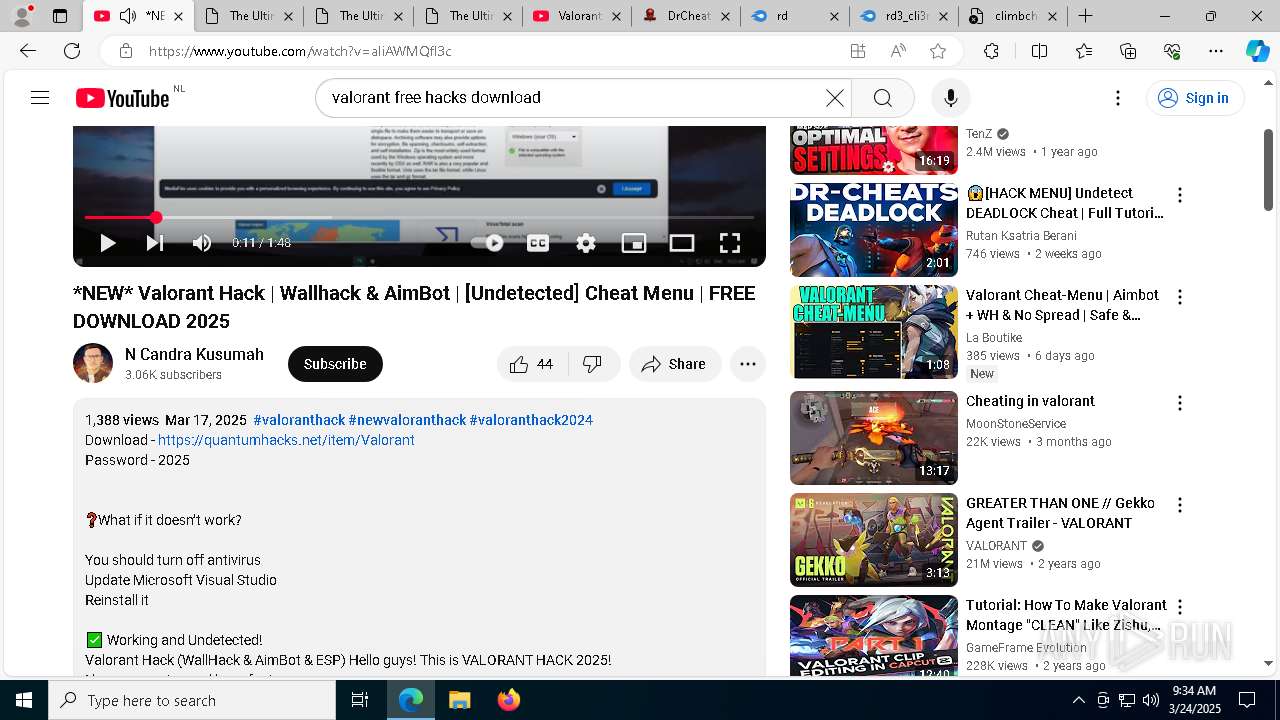Like the video thumbs up
Viewport: 1280px width, 720px height.
point(531,364)
